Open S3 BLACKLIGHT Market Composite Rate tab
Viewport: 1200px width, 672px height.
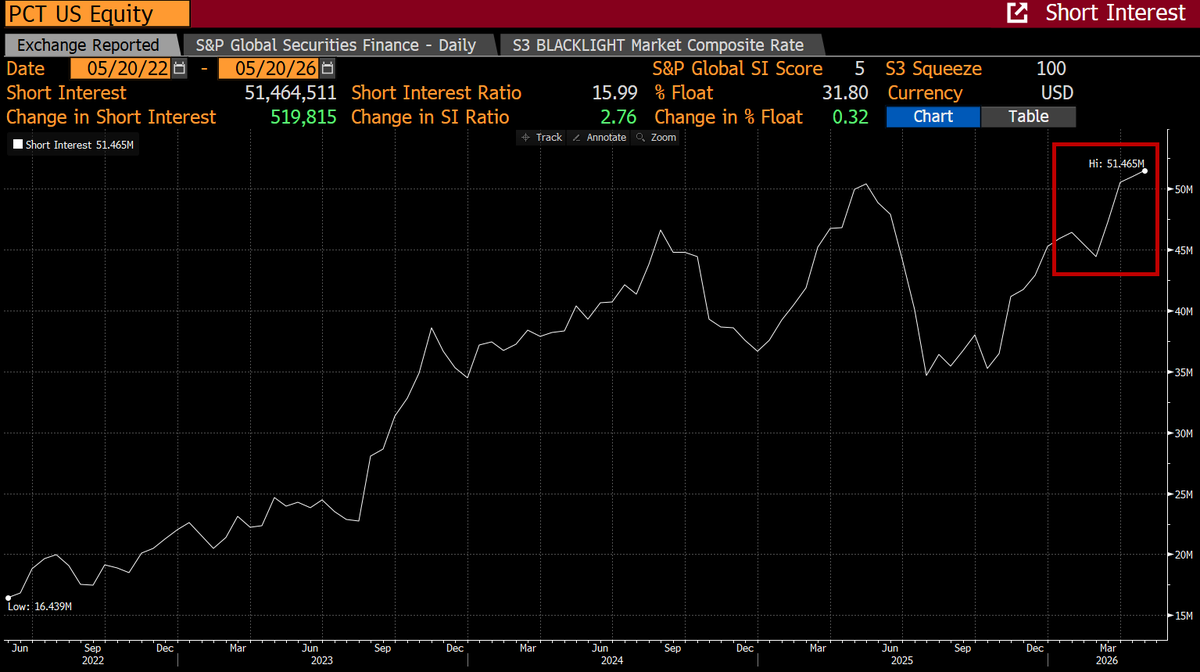pyautogui.click(x=658, y=45)
